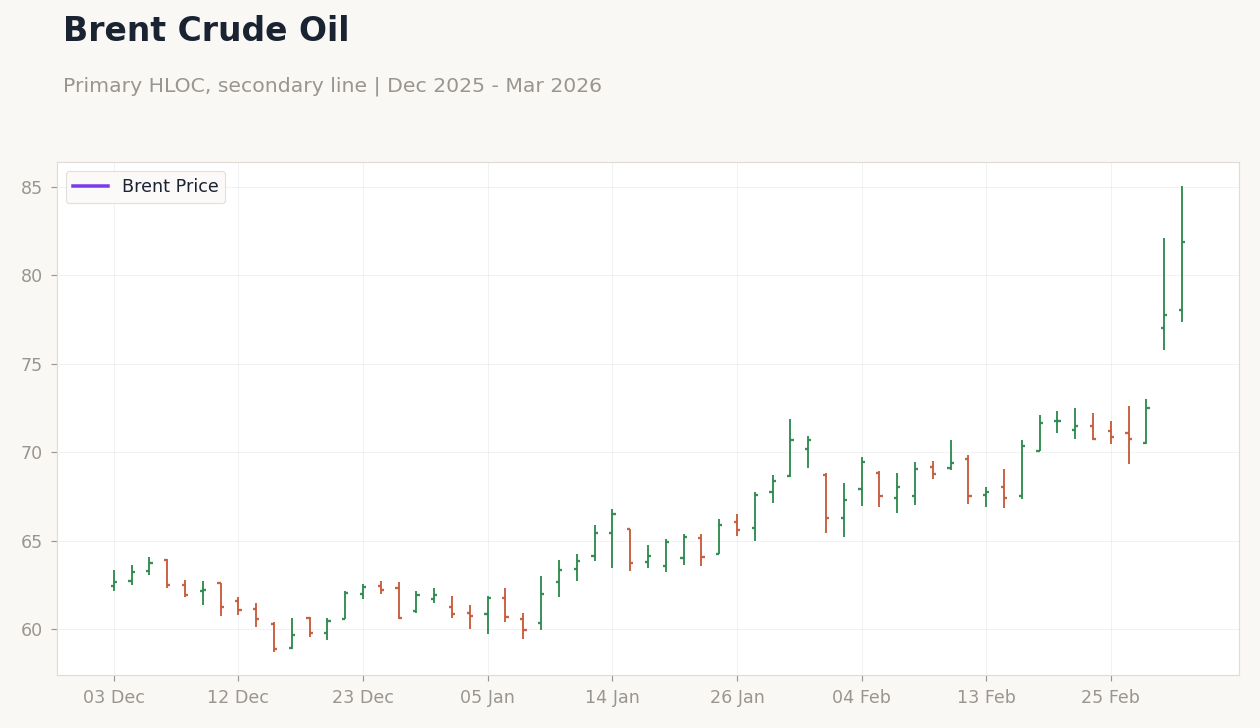
Task: Select the 75 y-axis price label
Action: pos(32,365)
